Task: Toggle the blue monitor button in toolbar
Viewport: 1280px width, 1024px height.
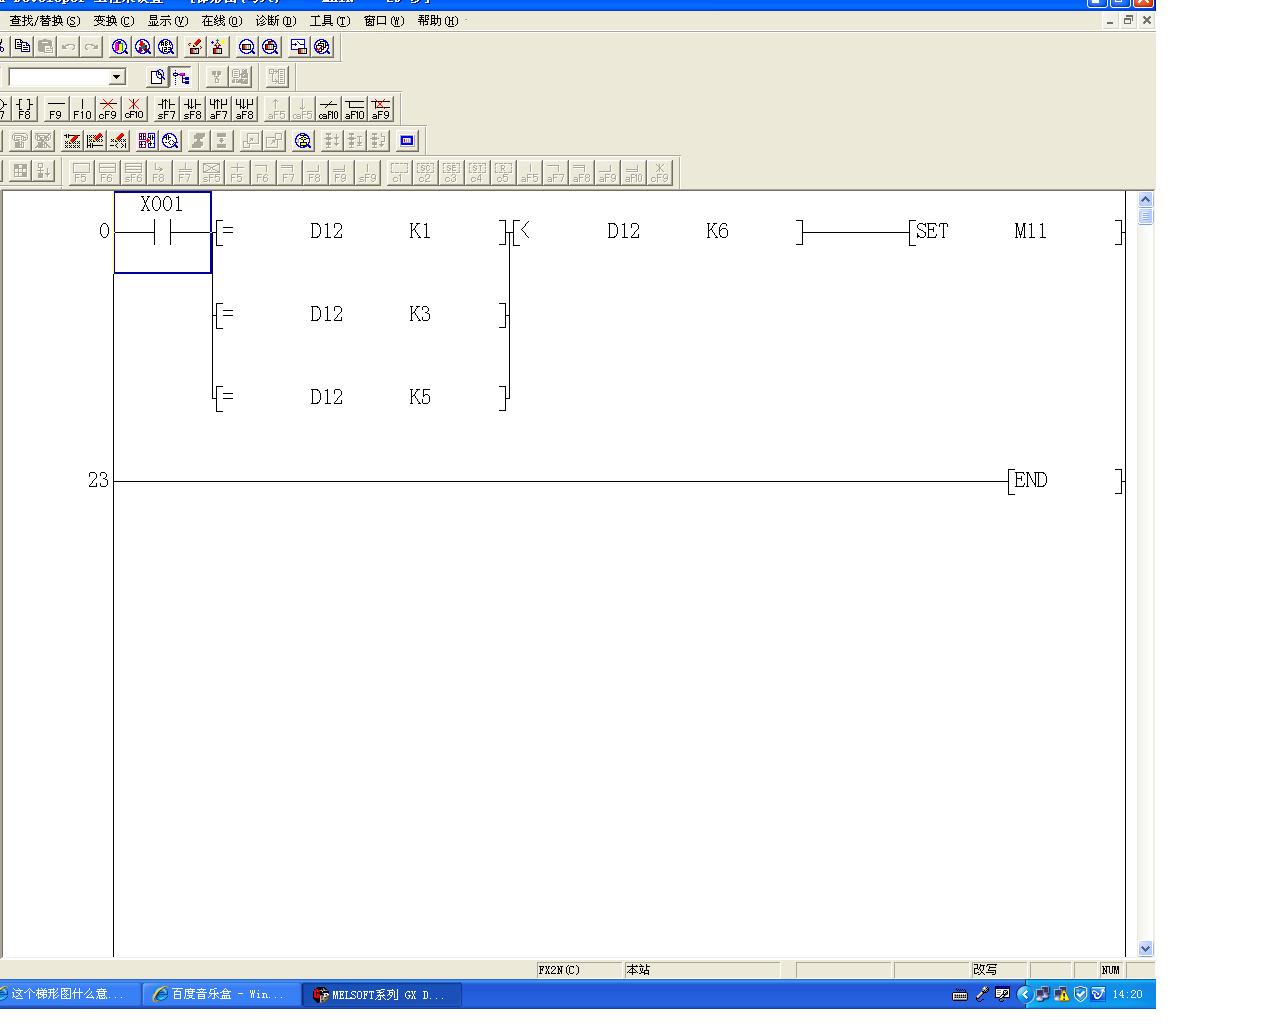Action: [x=407, y=140]
